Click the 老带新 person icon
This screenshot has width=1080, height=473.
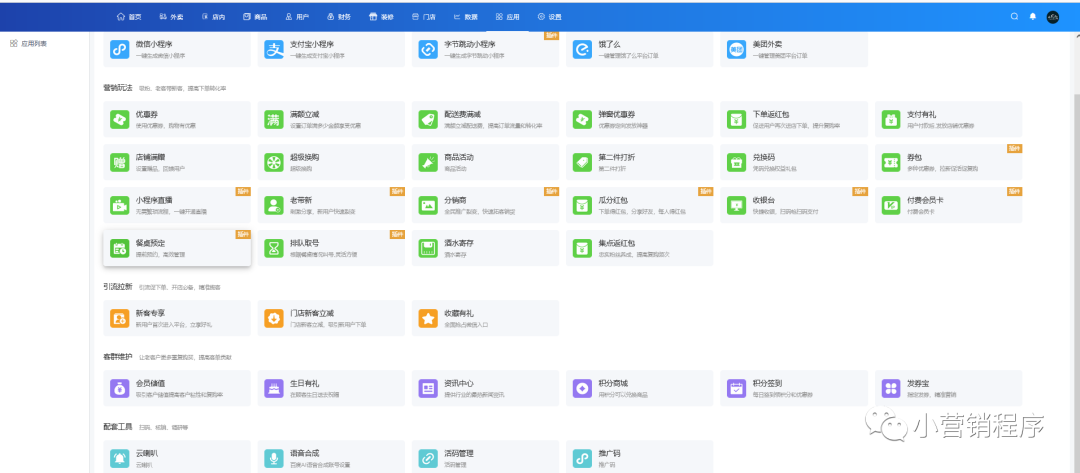coord(274,205)
